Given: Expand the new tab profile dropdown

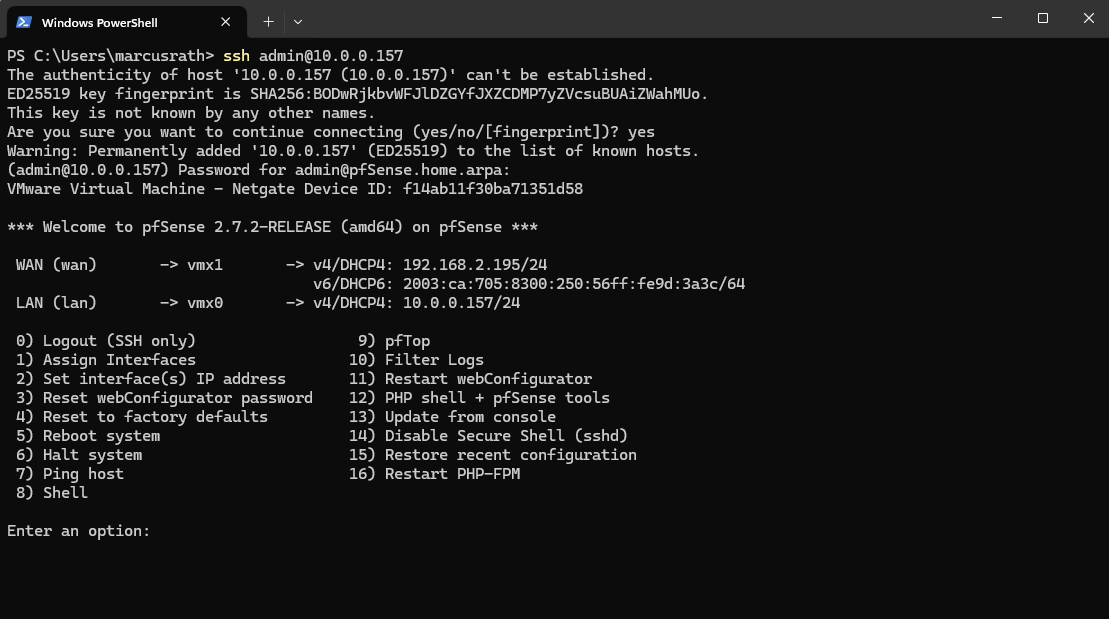Looking at the screenshot, I should (297, 21).
